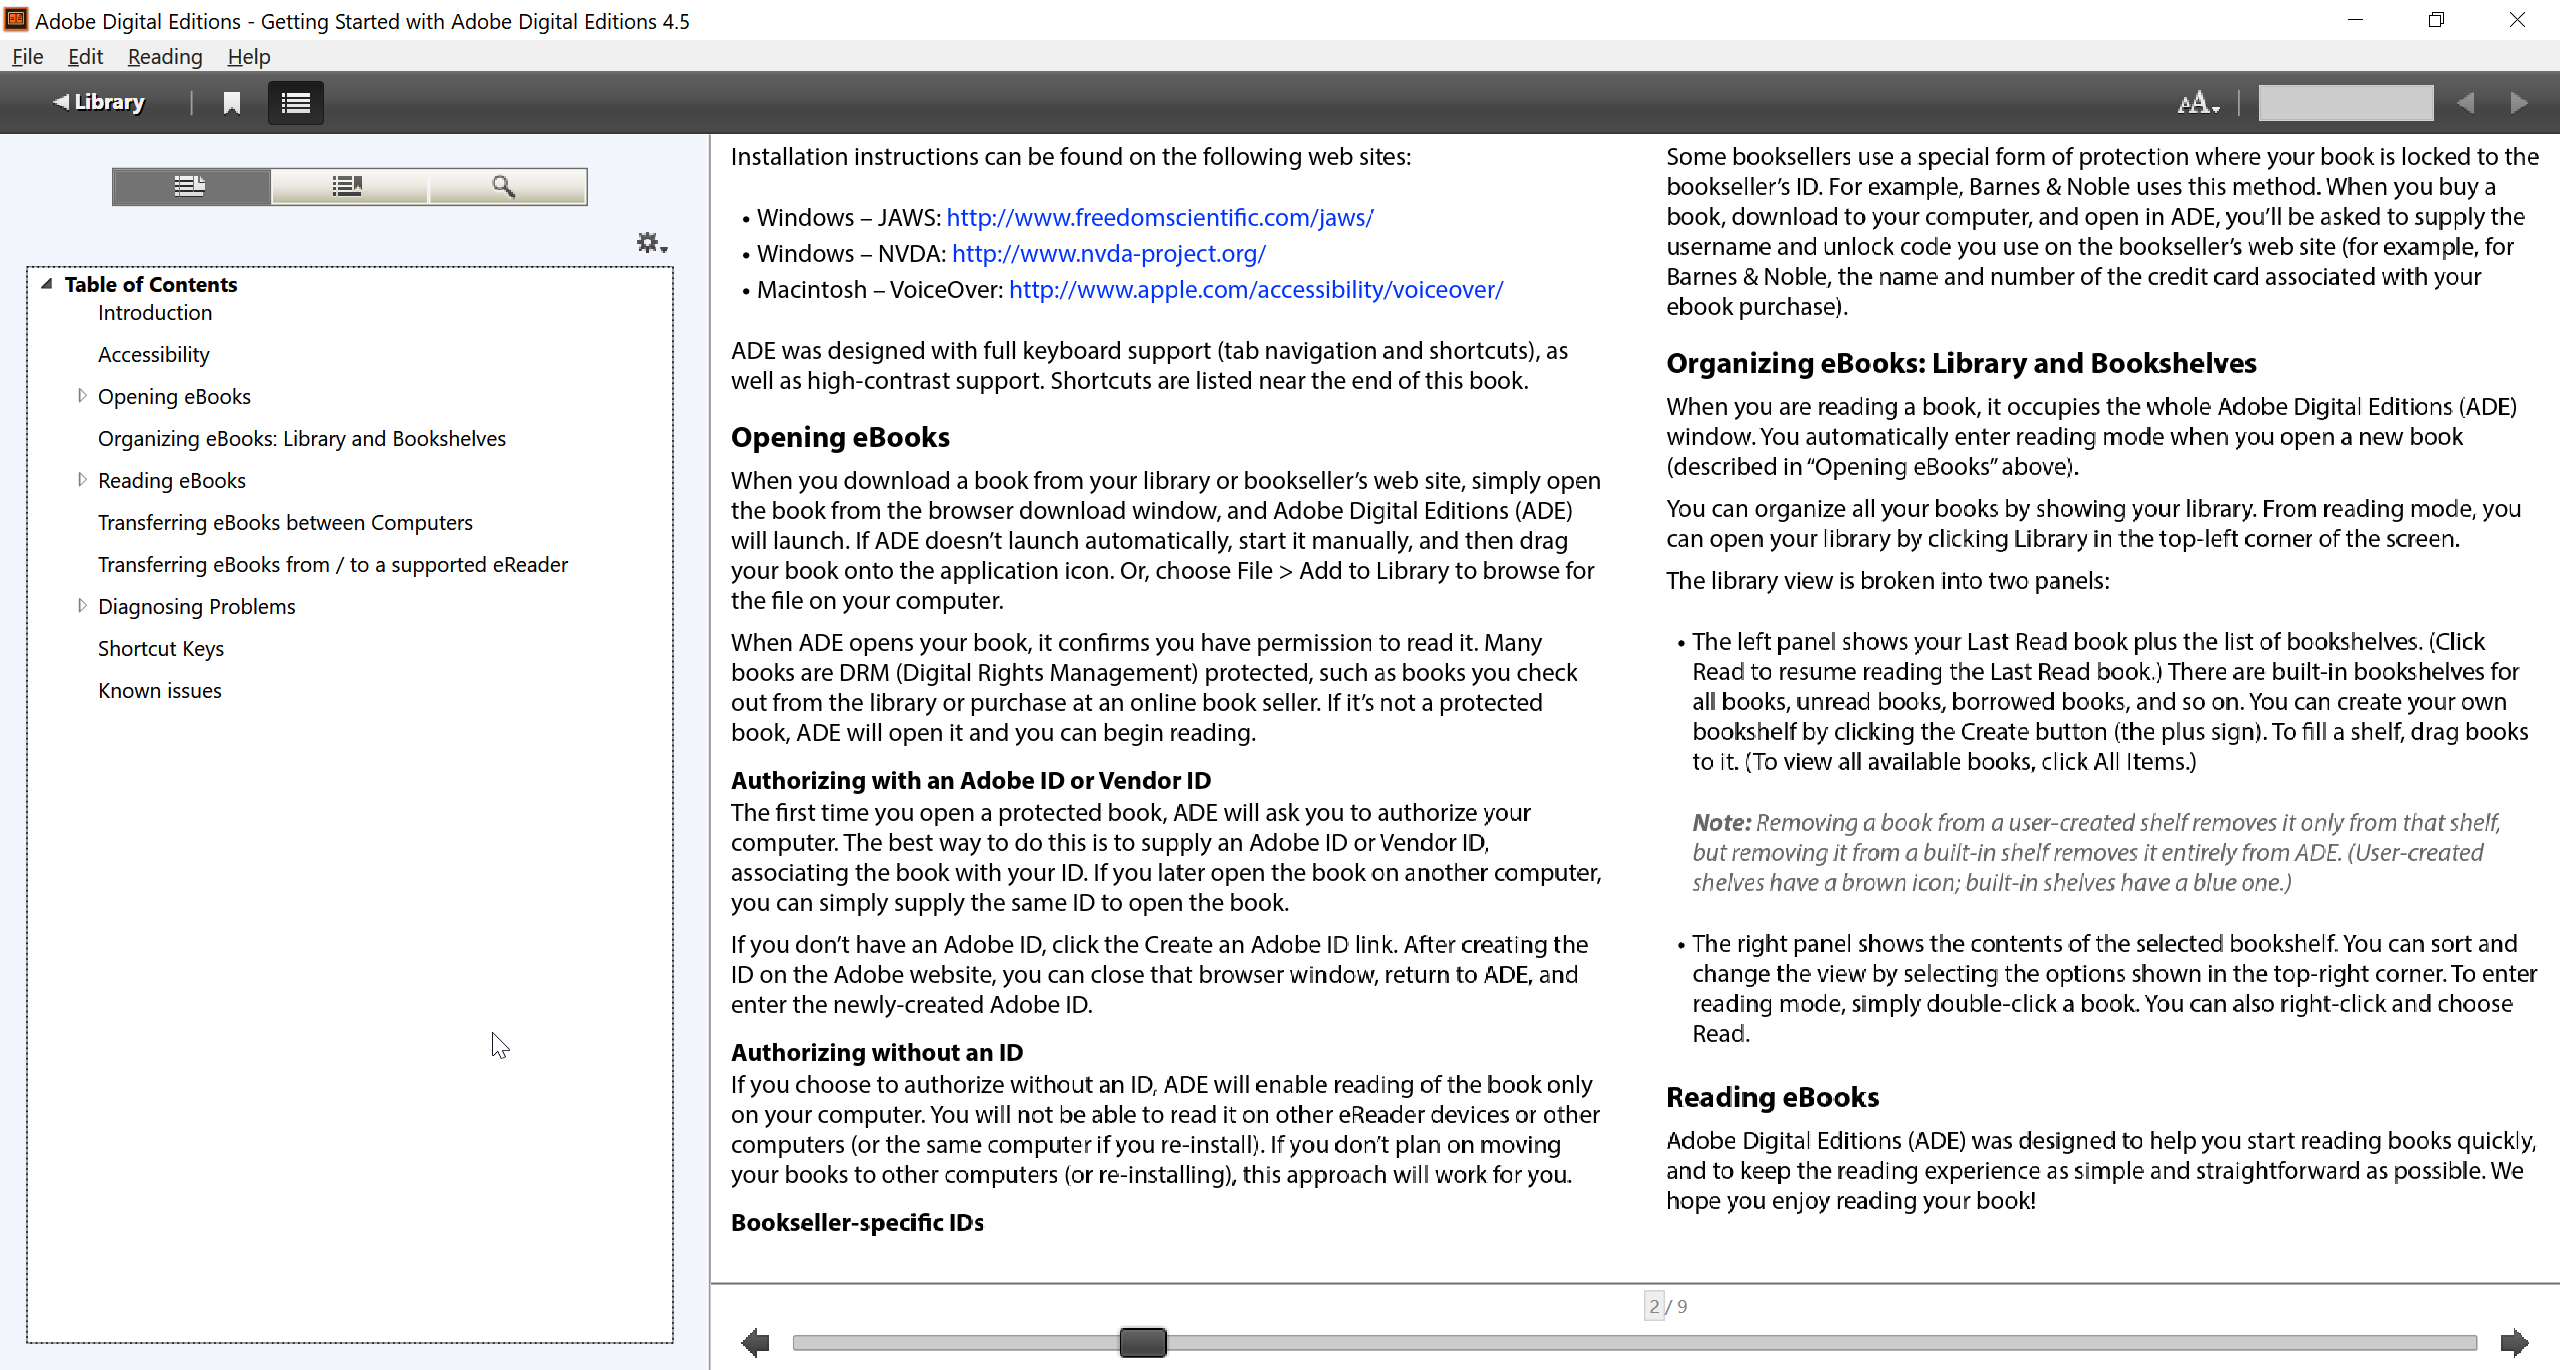
Task: Click the Reading eBooks tree label
Action: (172, 481)
